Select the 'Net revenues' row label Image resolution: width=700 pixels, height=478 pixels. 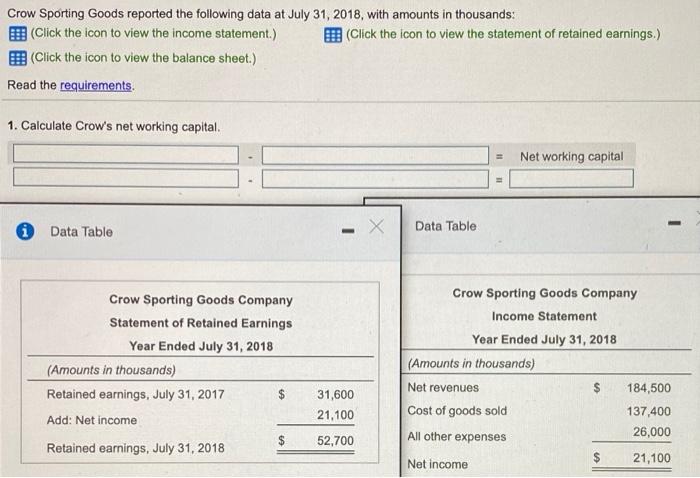(x=443, y=387)
